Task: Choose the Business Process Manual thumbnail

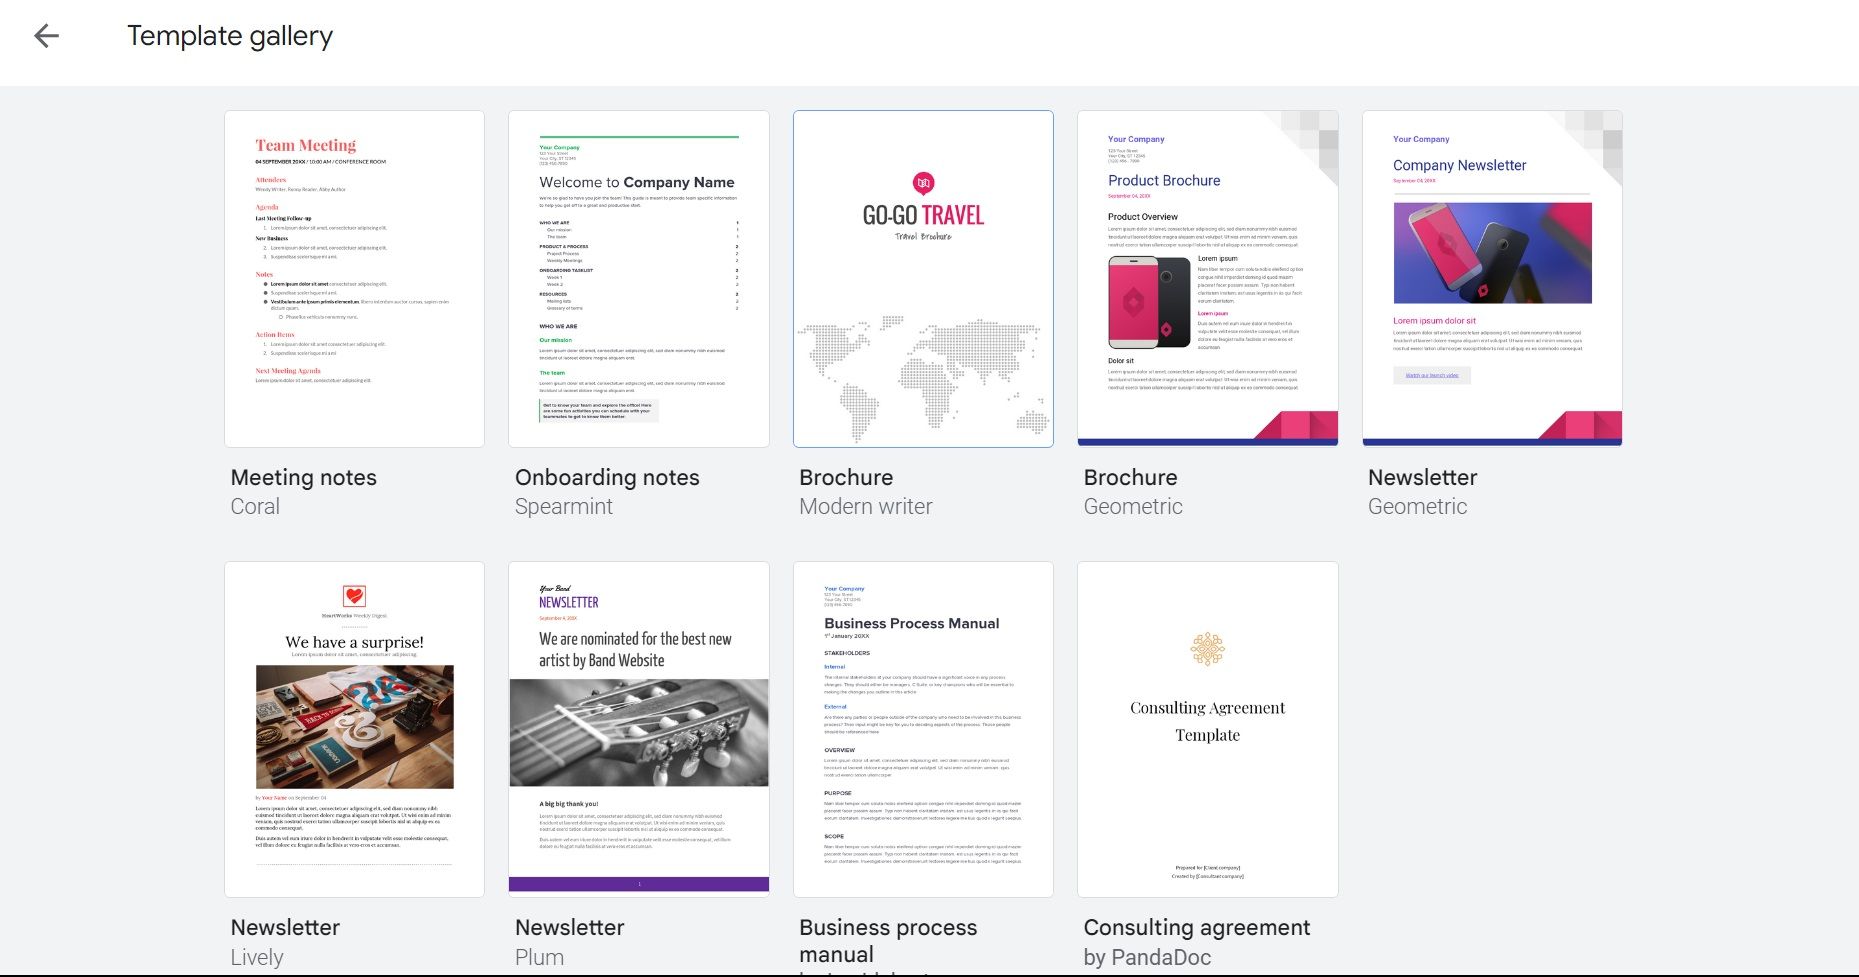Action: point(923,729)
